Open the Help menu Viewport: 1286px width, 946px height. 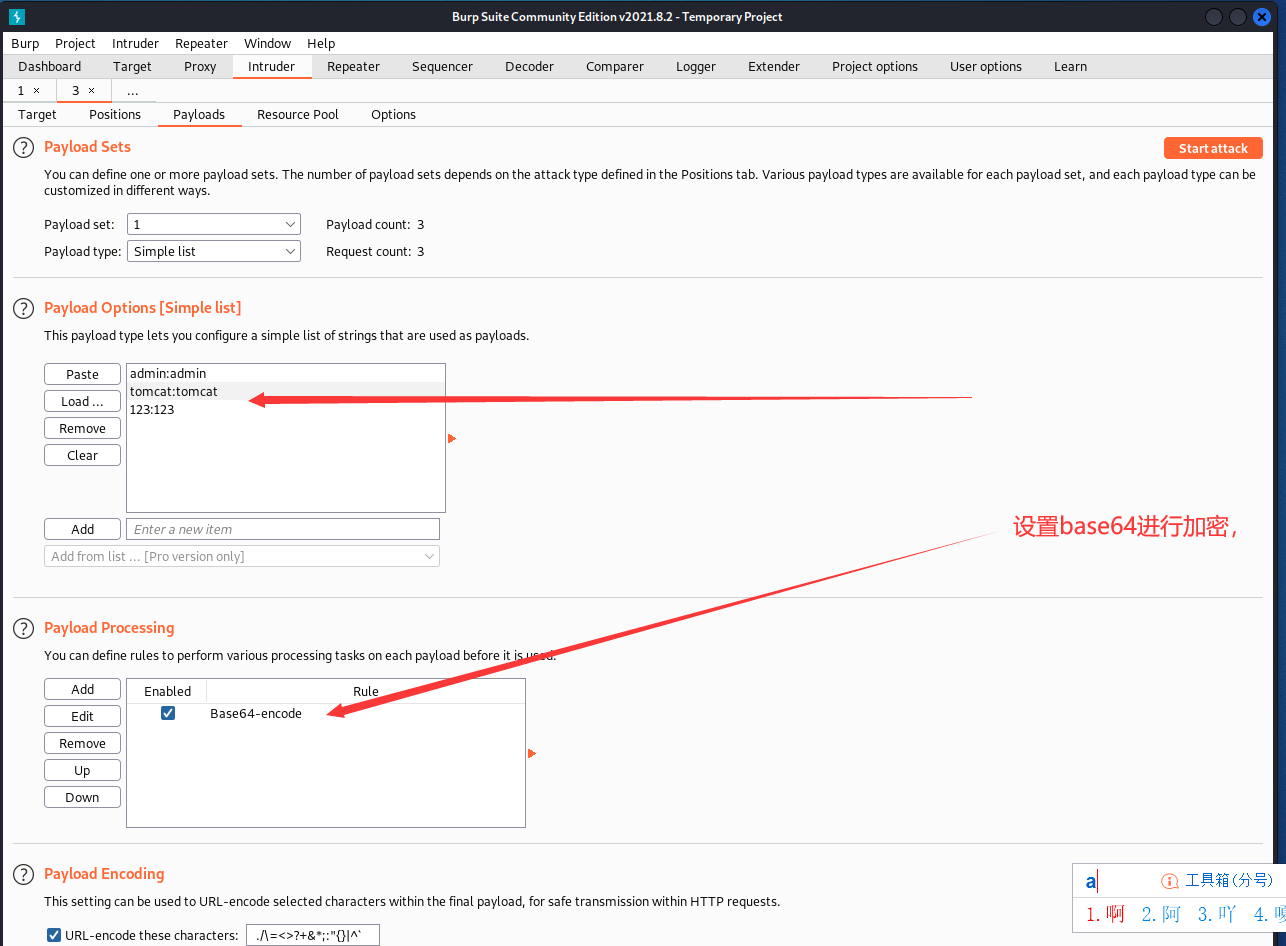tap(321, 43)
